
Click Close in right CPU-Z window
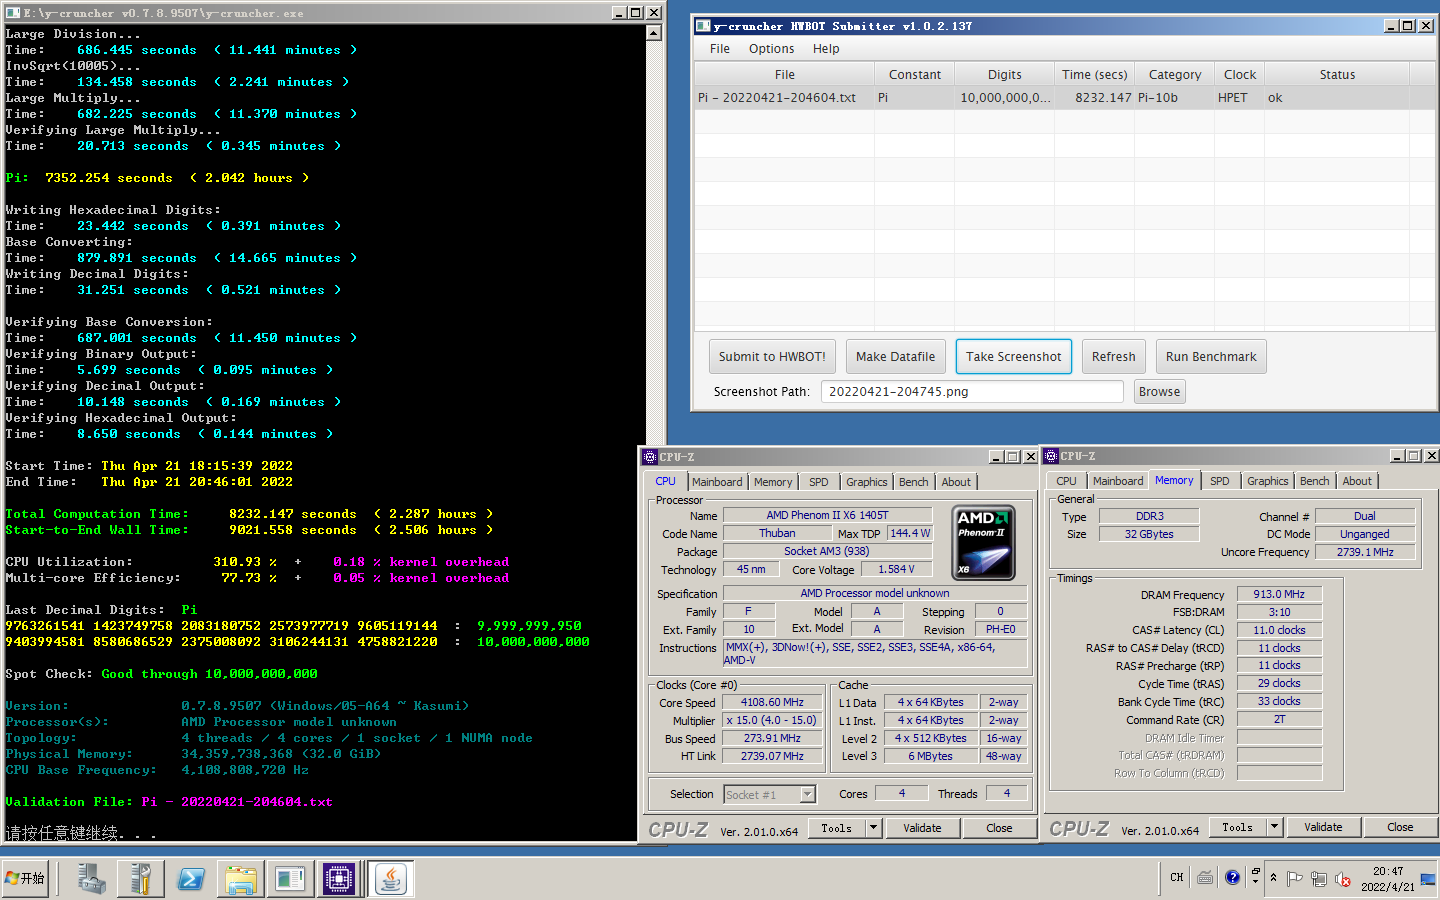coord(1400,827)
